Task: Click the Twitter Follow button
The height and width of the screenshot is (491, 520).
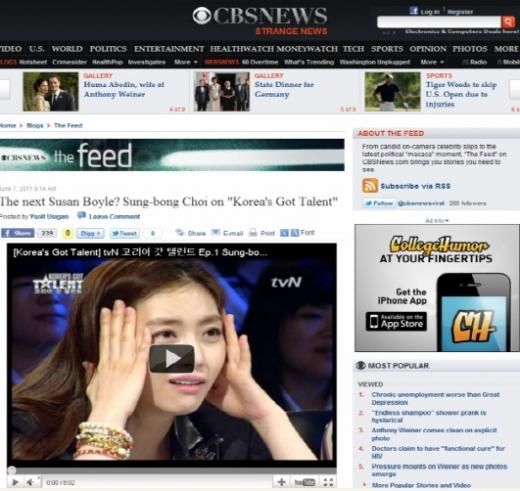Action: [x=379, y=203]
